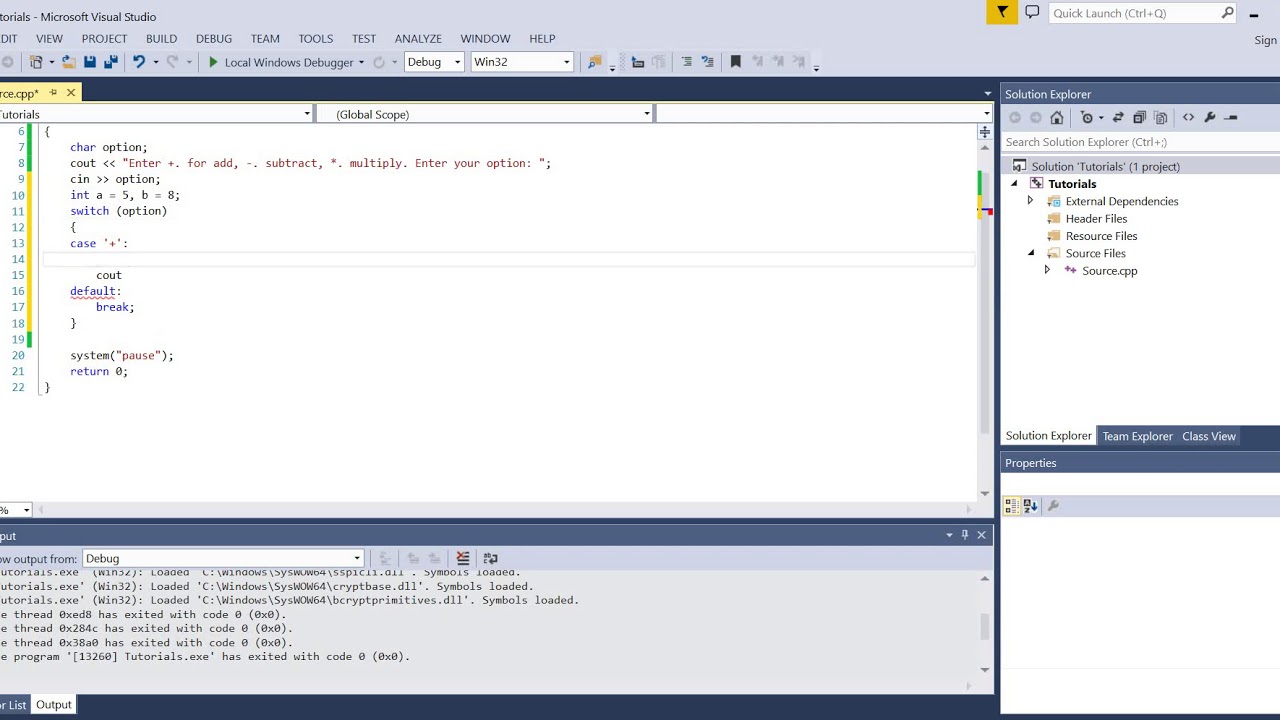The image size is (1280, 720).
Task: Click Pending Changes Filter clock icon
Action: coord(1088,118)
